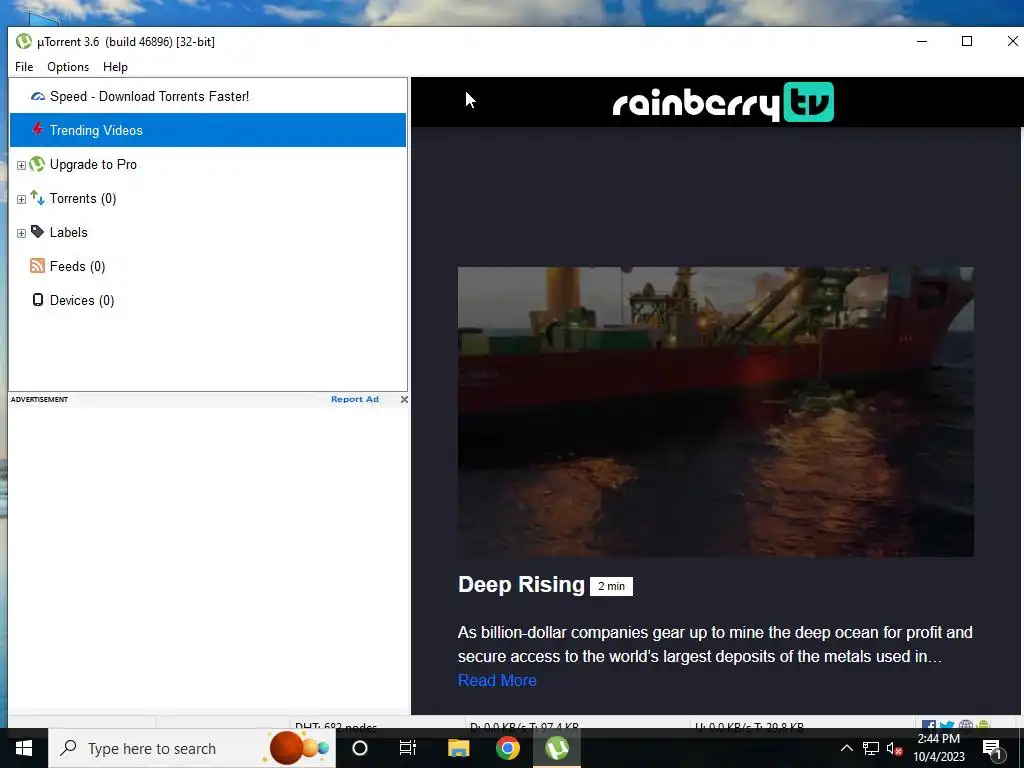Screen dimensions: 1024x768
Task: Click the speedometer icon beside Speed
Action: 38,97
